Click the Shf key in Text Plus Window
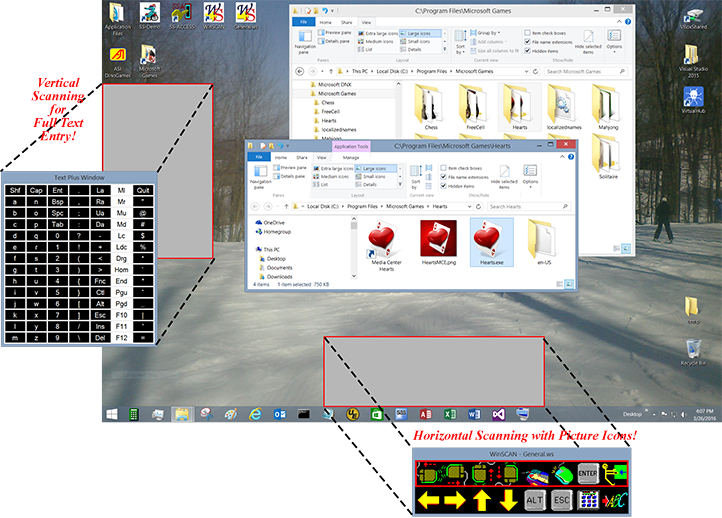 [15, 190]
